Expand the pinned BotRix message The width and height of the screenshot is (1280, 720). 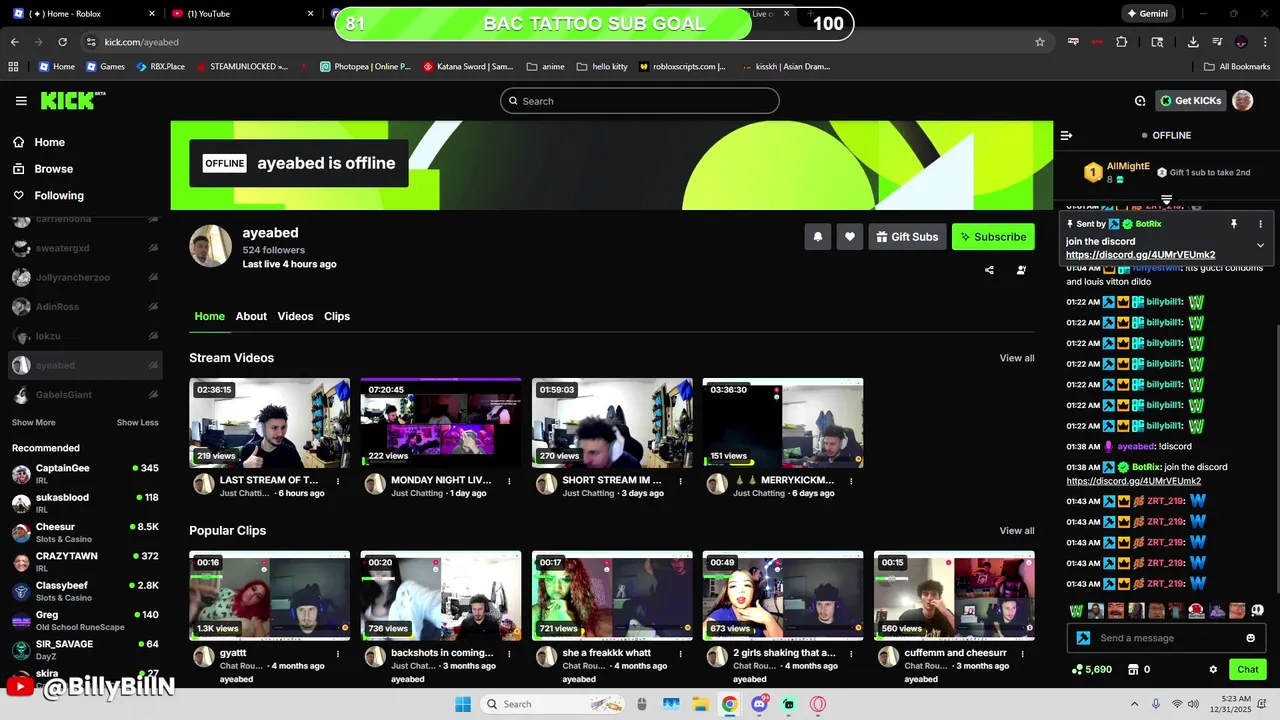(x=1260, y=245)
